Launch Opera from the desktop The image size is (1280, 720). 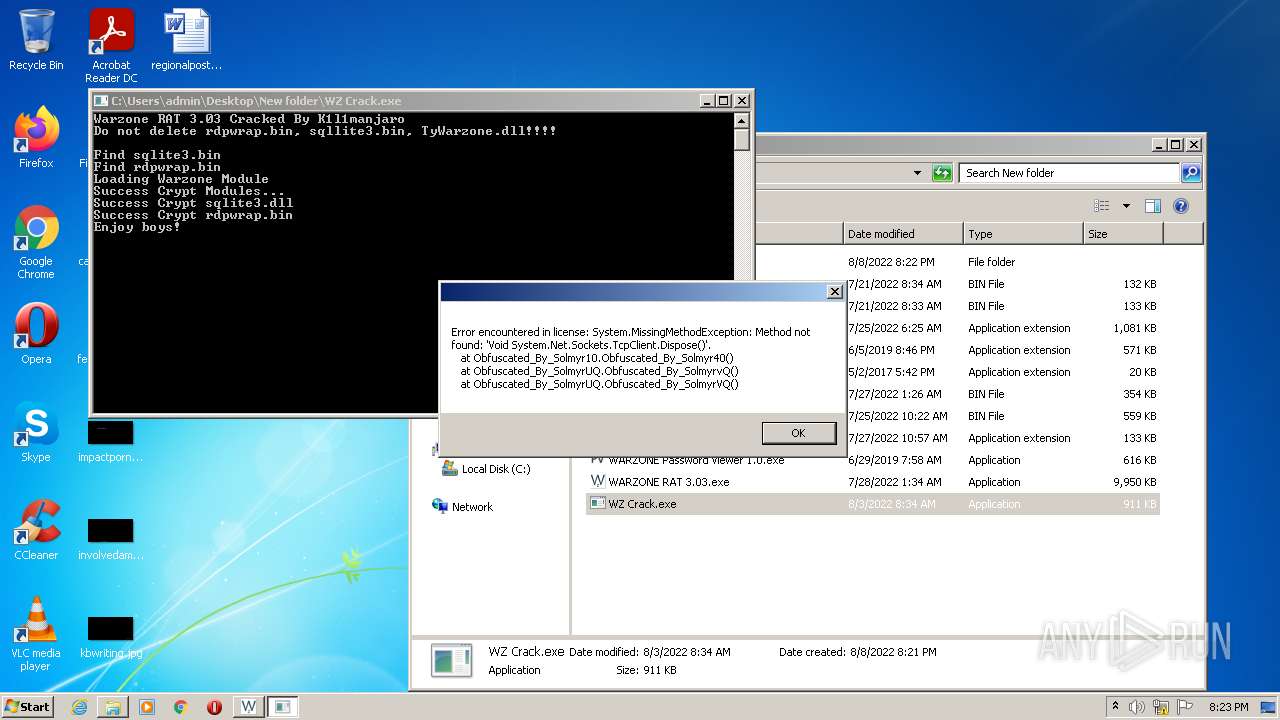click(x=36, y=335)
